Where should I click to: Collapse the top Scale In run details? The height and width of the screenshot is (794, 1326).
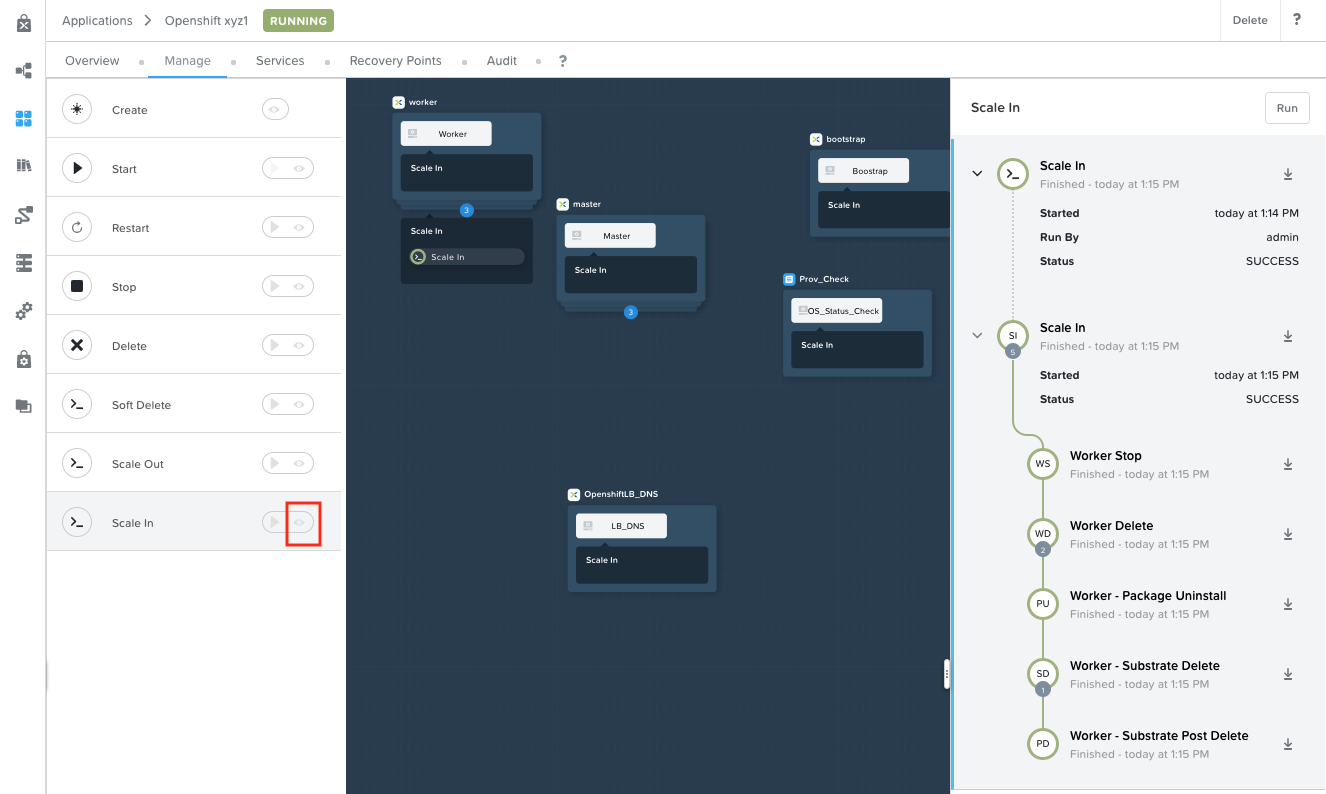(977, 174)
